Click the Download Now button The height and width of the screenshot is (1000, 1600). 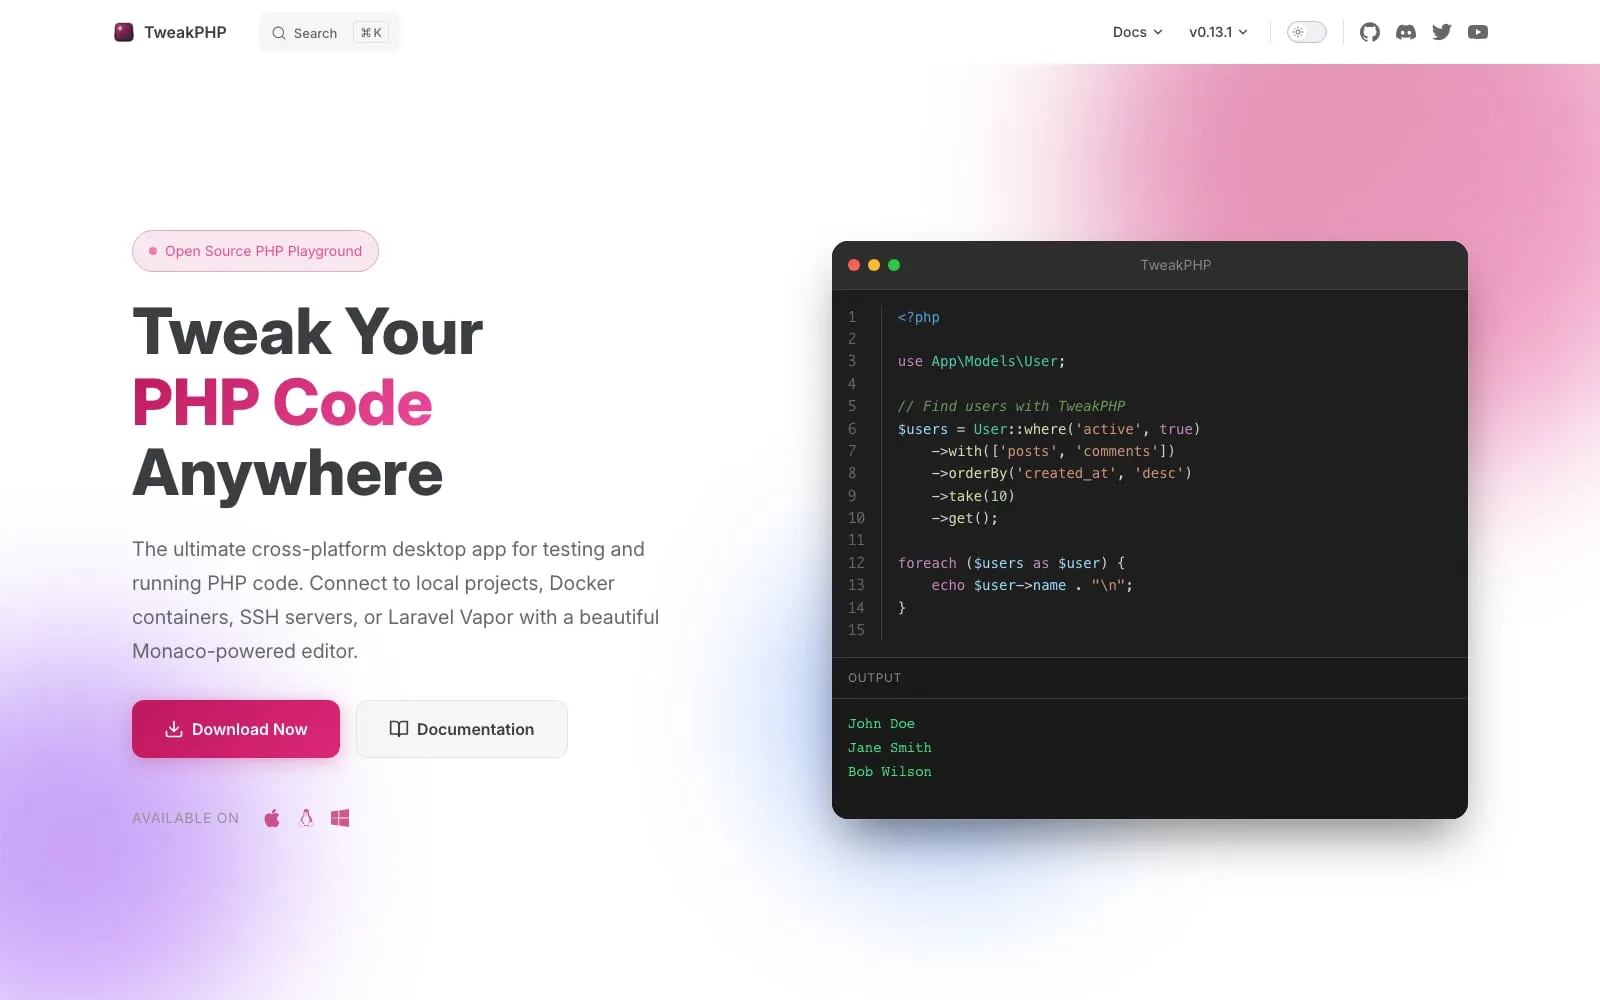pos(236,729)
